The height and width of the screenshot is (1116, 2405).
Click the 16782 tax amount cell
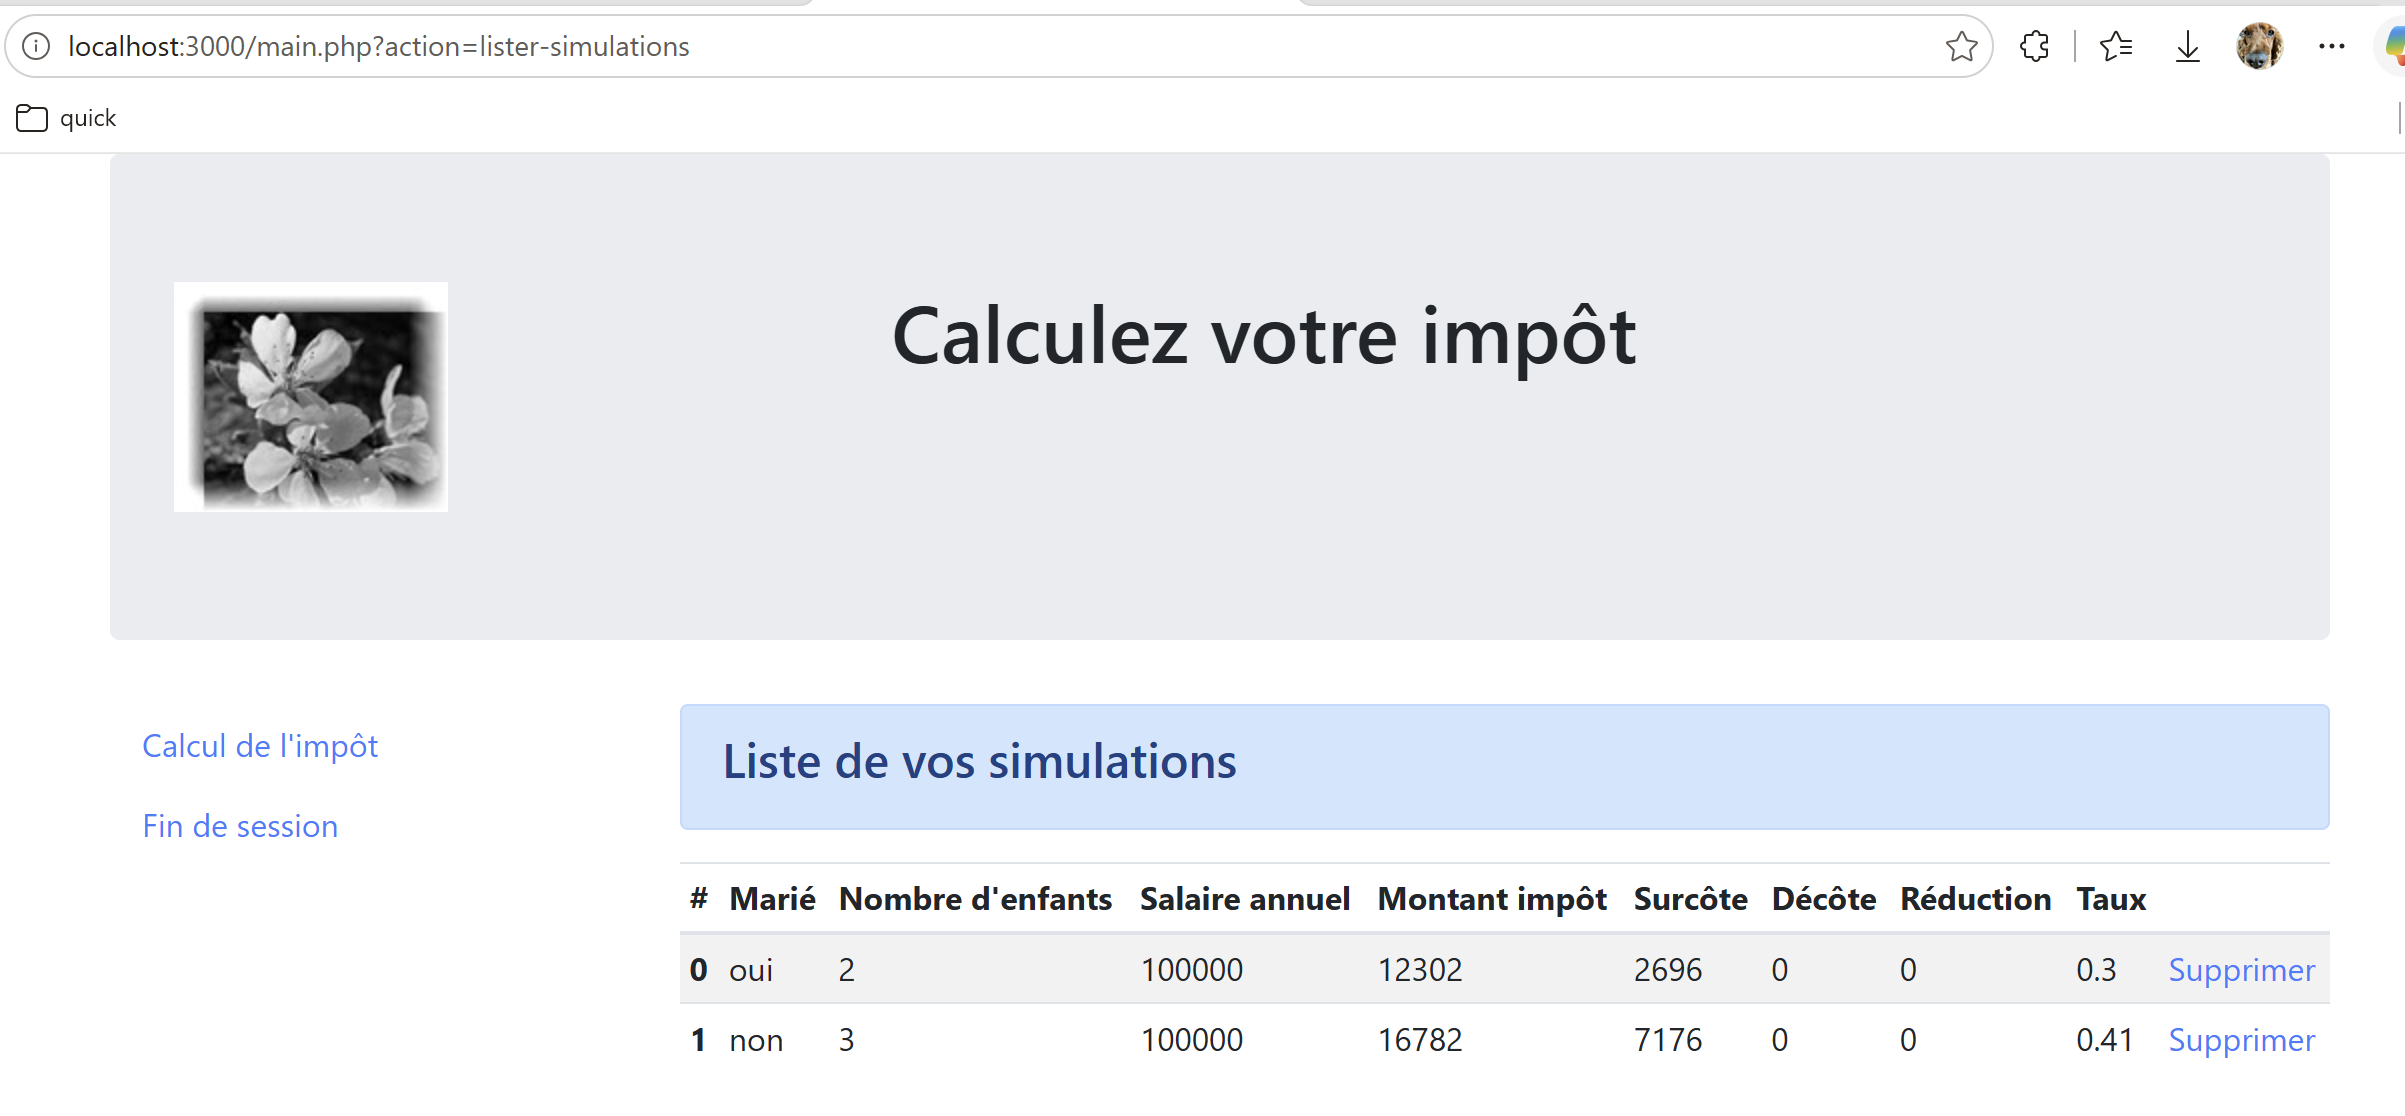(1420, 1040)
